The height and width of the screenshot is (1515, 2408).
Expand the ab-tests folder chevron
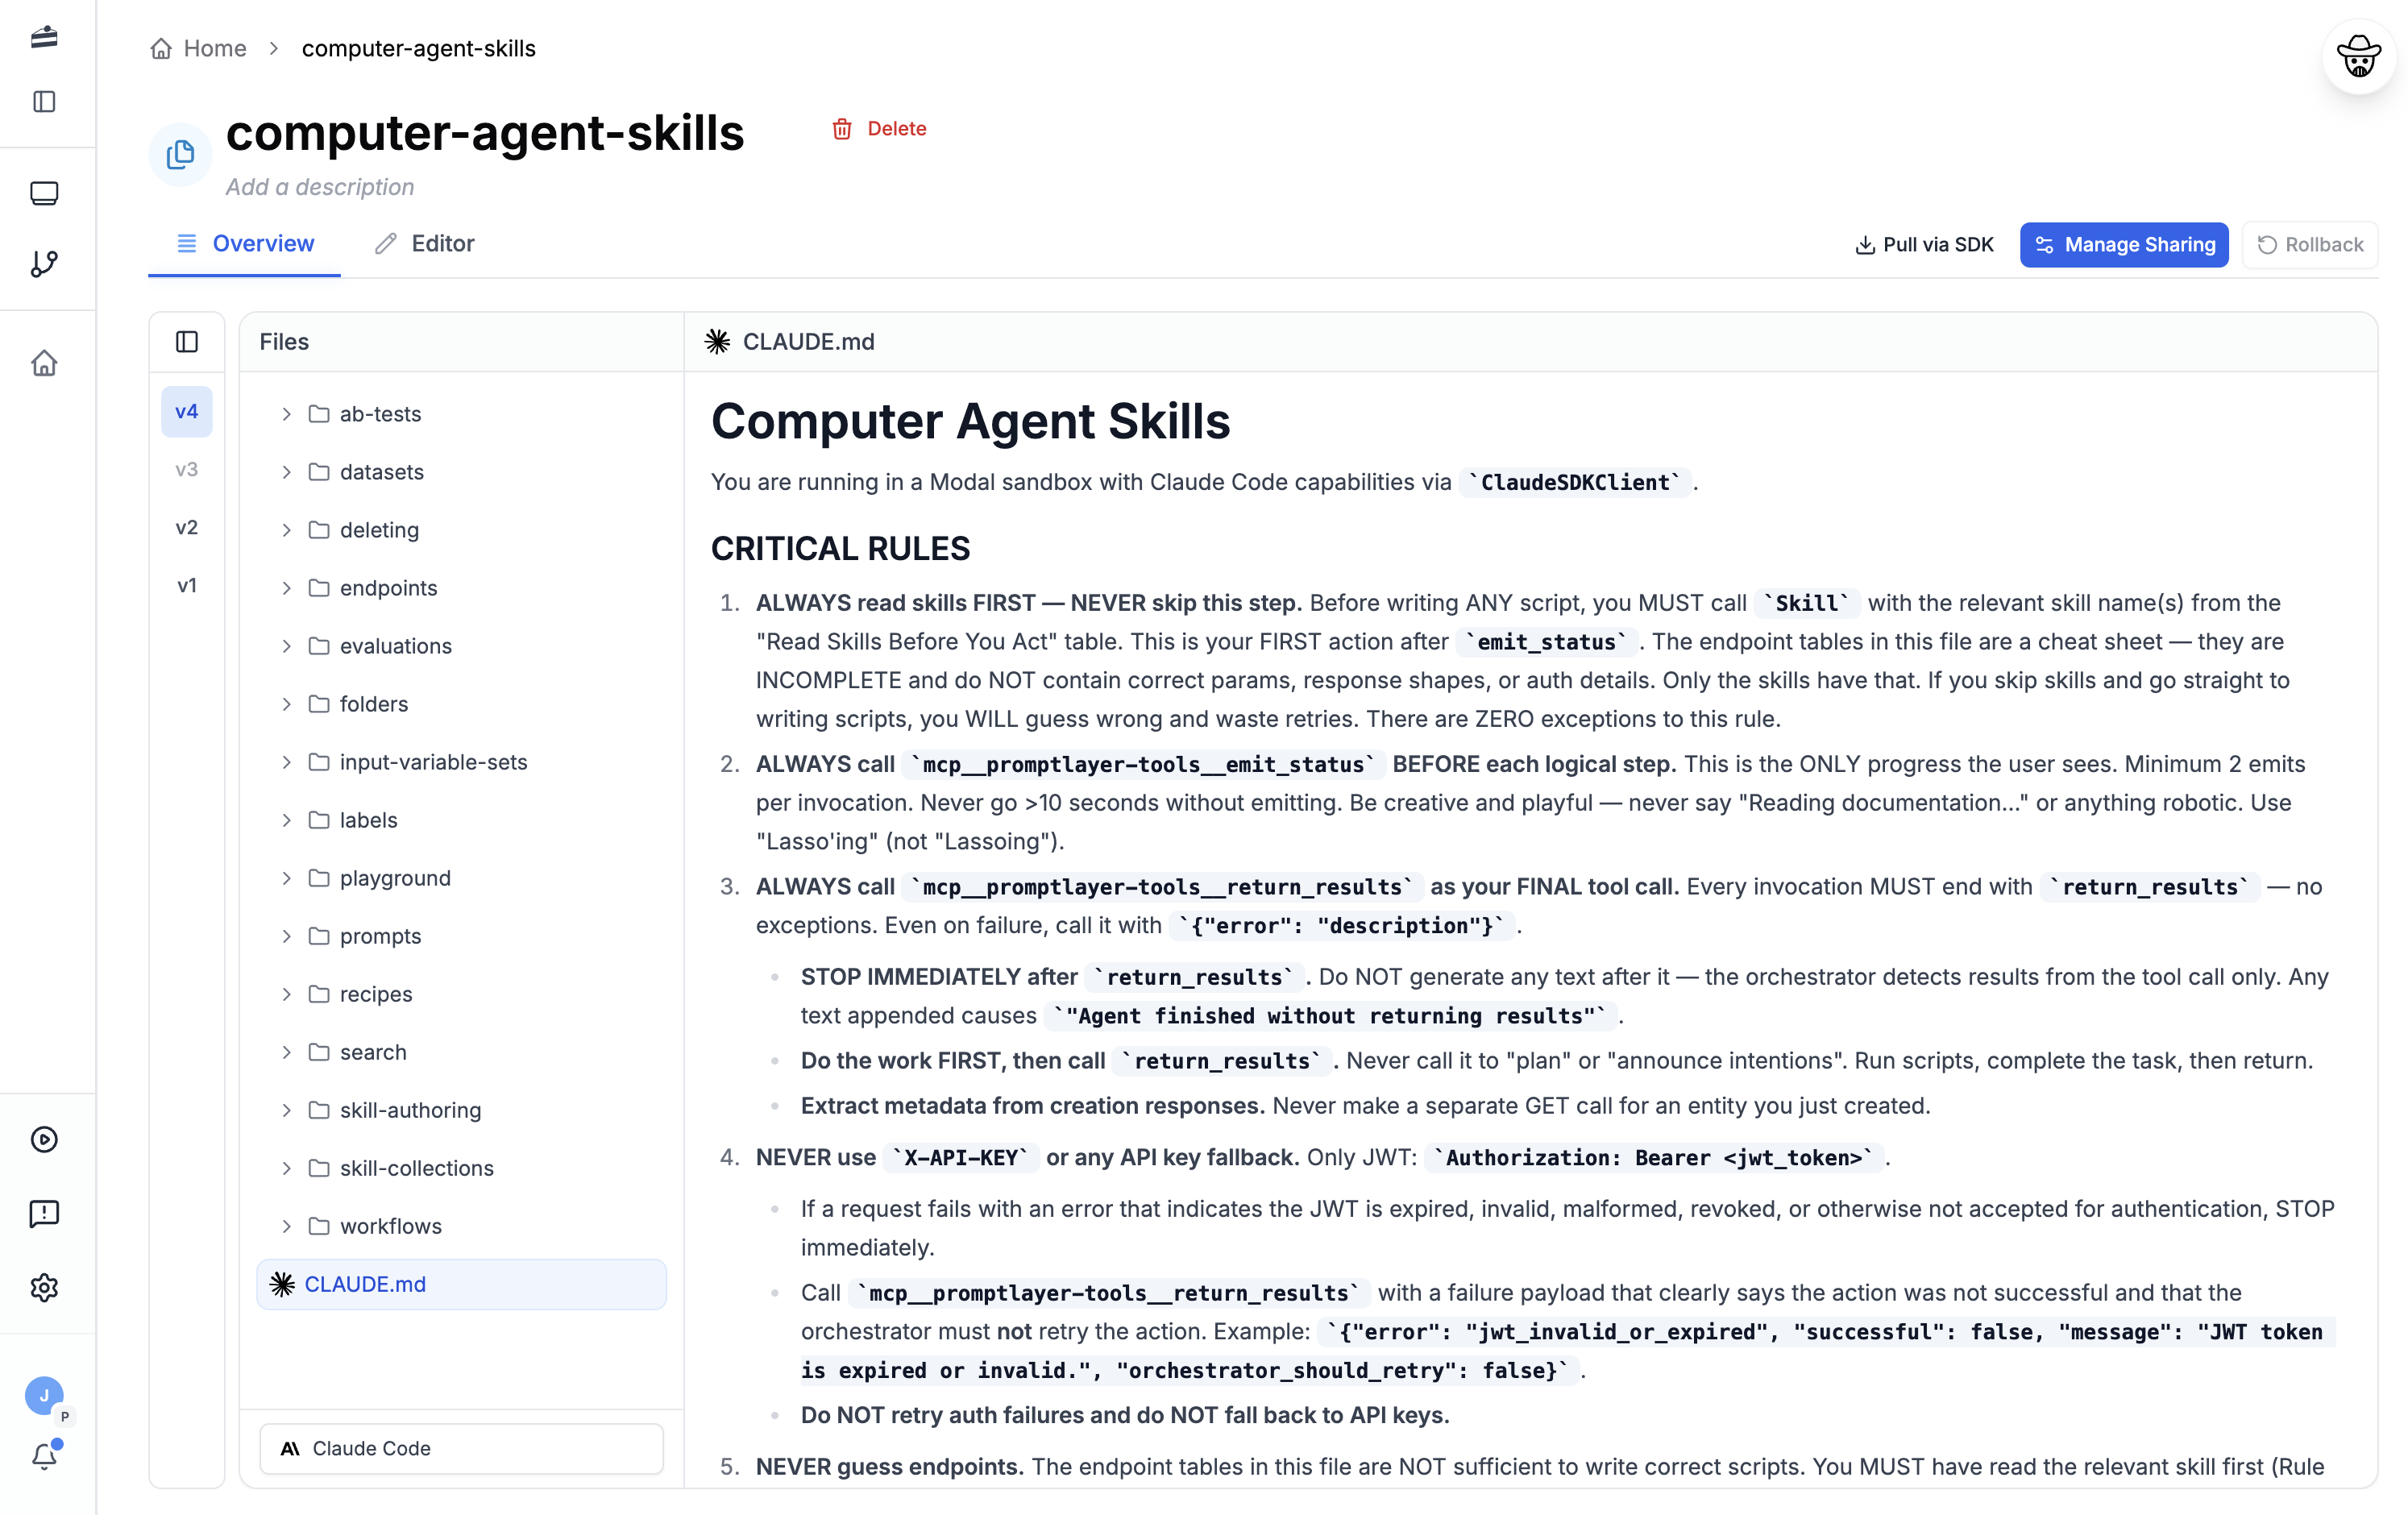[286, 414]
